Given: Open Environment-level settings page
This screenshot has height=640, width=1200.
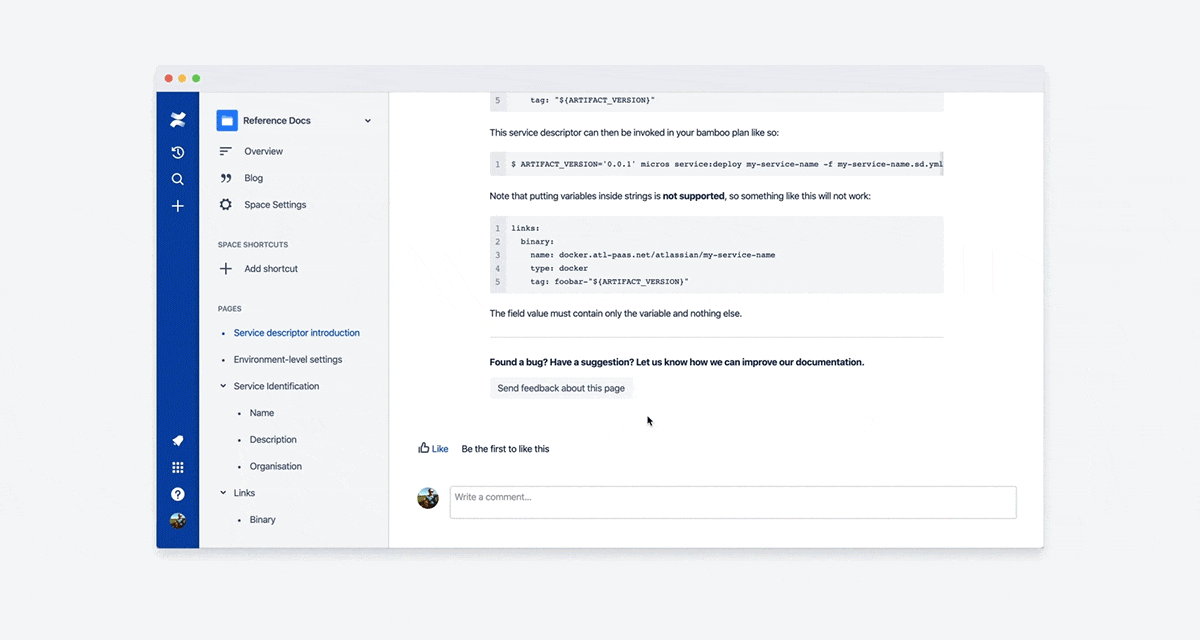Looking at the screenshot, I should click(288, 360).
